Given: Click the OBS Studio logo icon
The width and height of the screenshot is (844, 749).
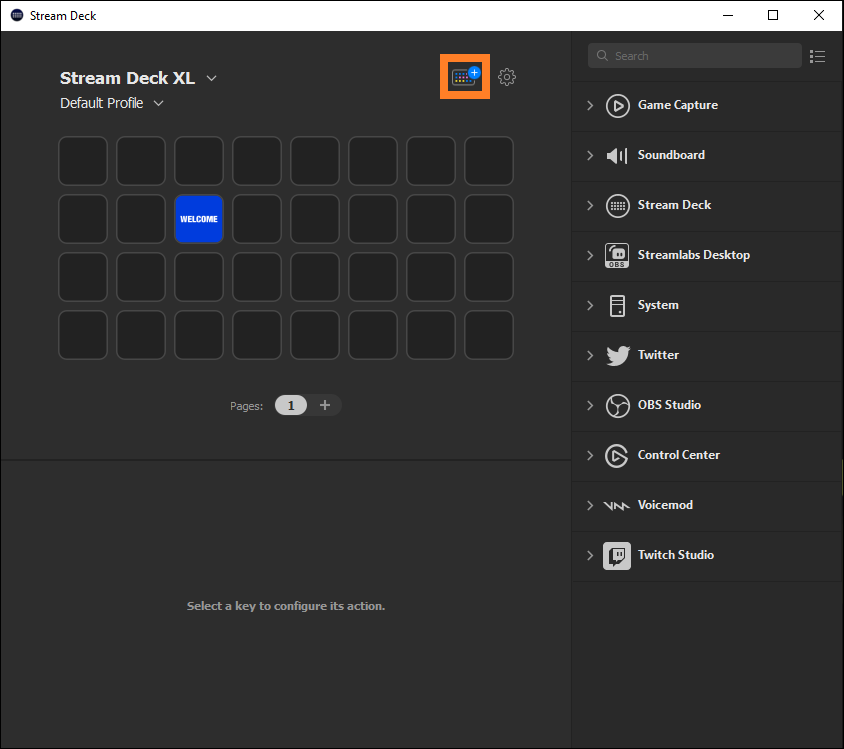Looking at the screenshot, I should click(x=618, y=405).
